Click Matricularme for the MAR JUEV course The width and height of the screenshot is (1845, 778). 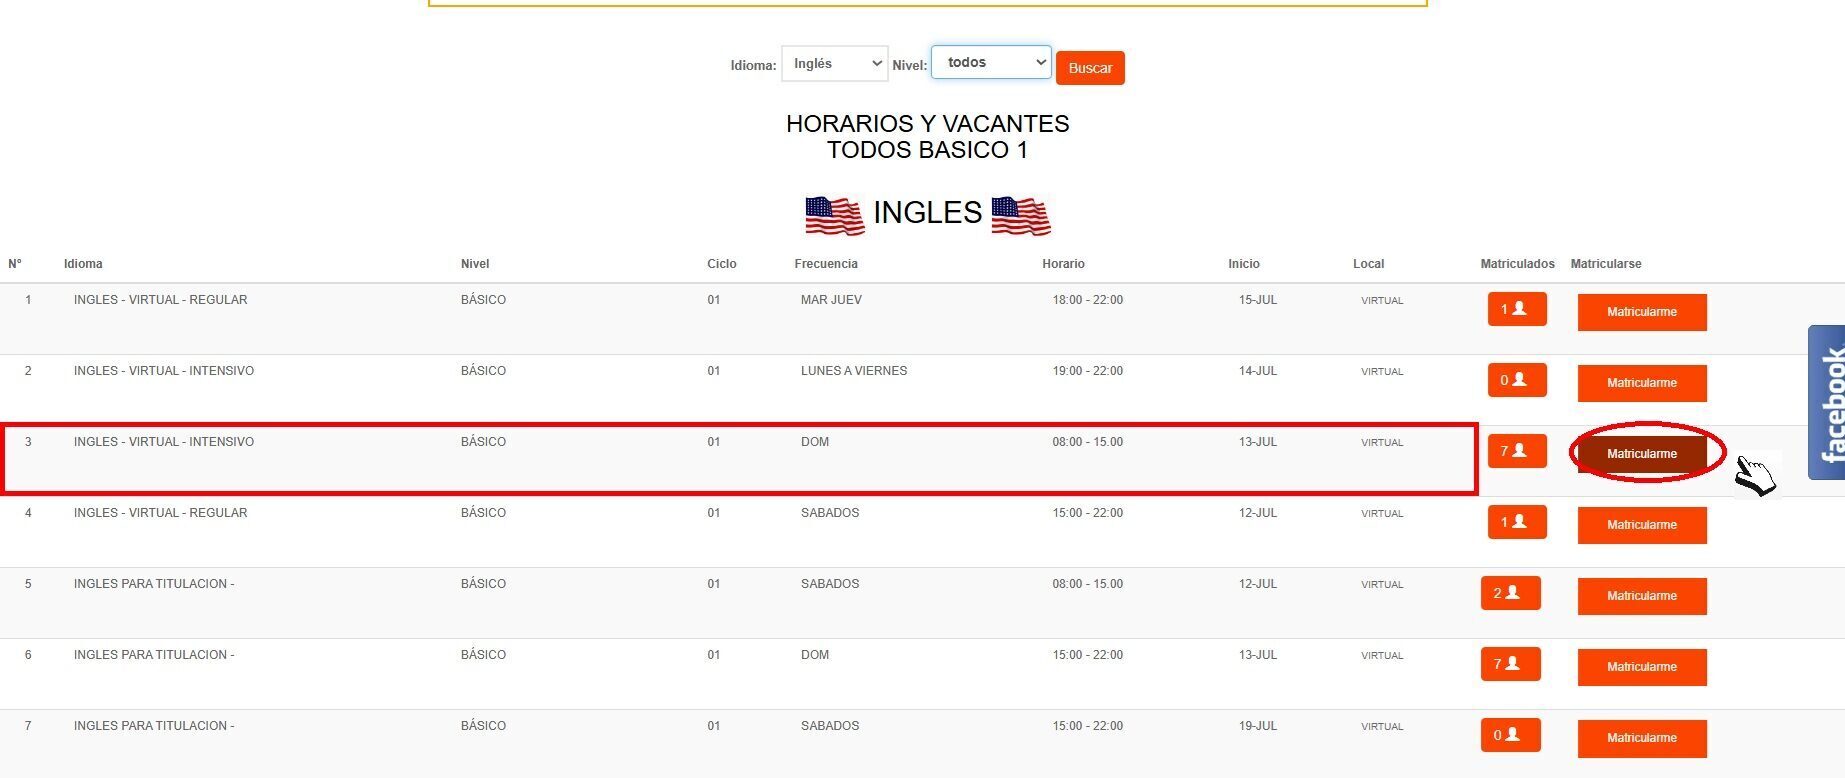[x=1641, y=312]
